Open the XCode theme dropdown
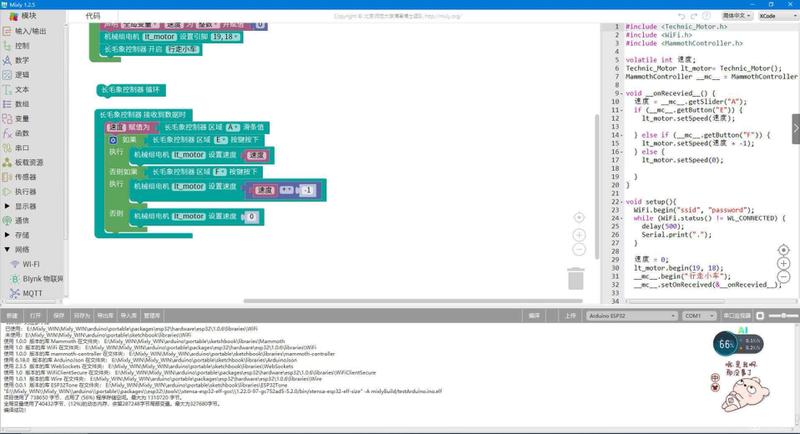 [x=778, y=16]
